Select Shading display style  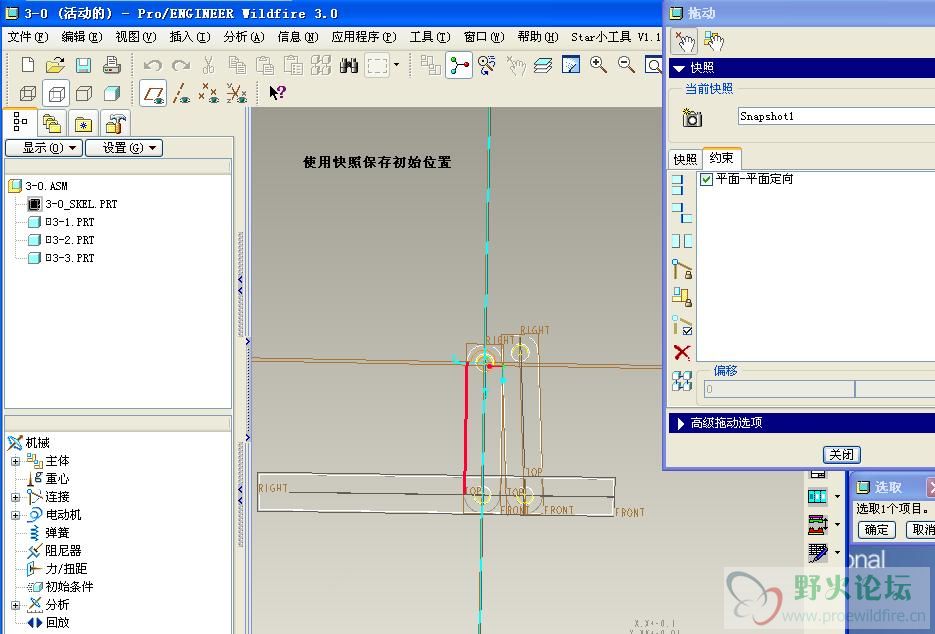(112, 93)
